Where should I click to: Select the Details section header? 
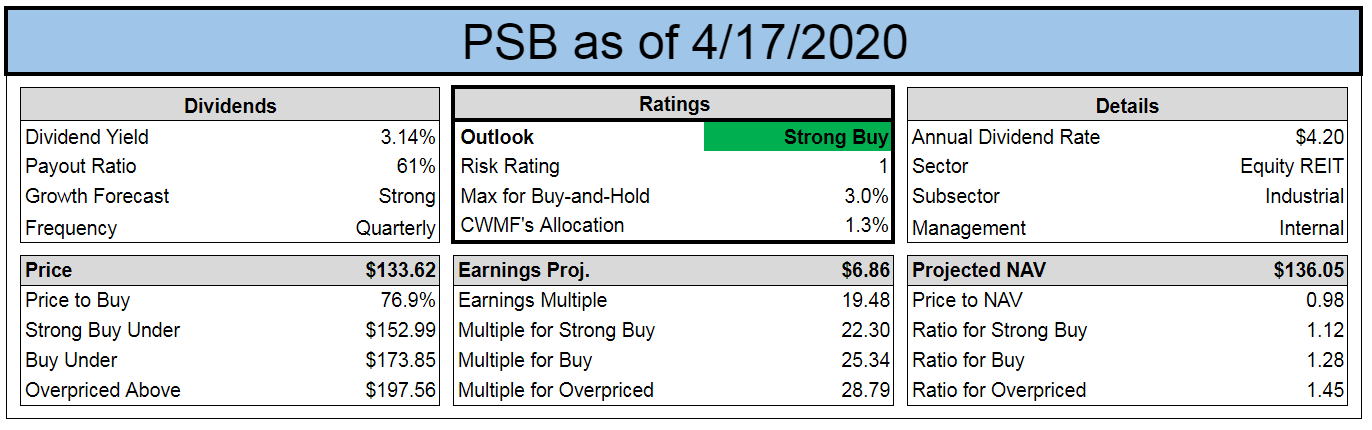coord(1127,105)
